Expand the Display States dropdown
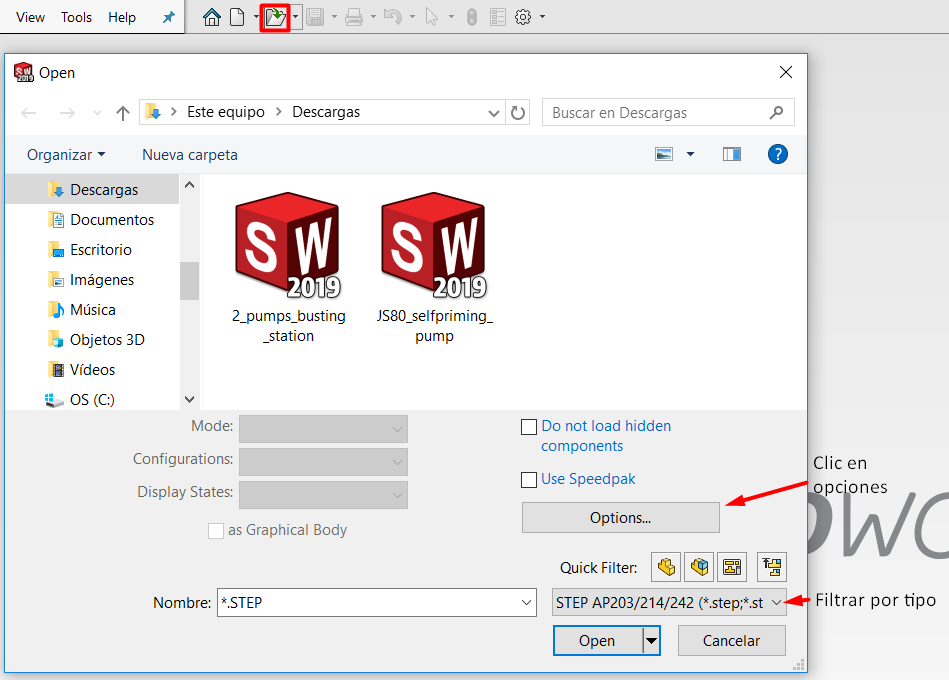949x680 pixels. (x=324, y=495)
